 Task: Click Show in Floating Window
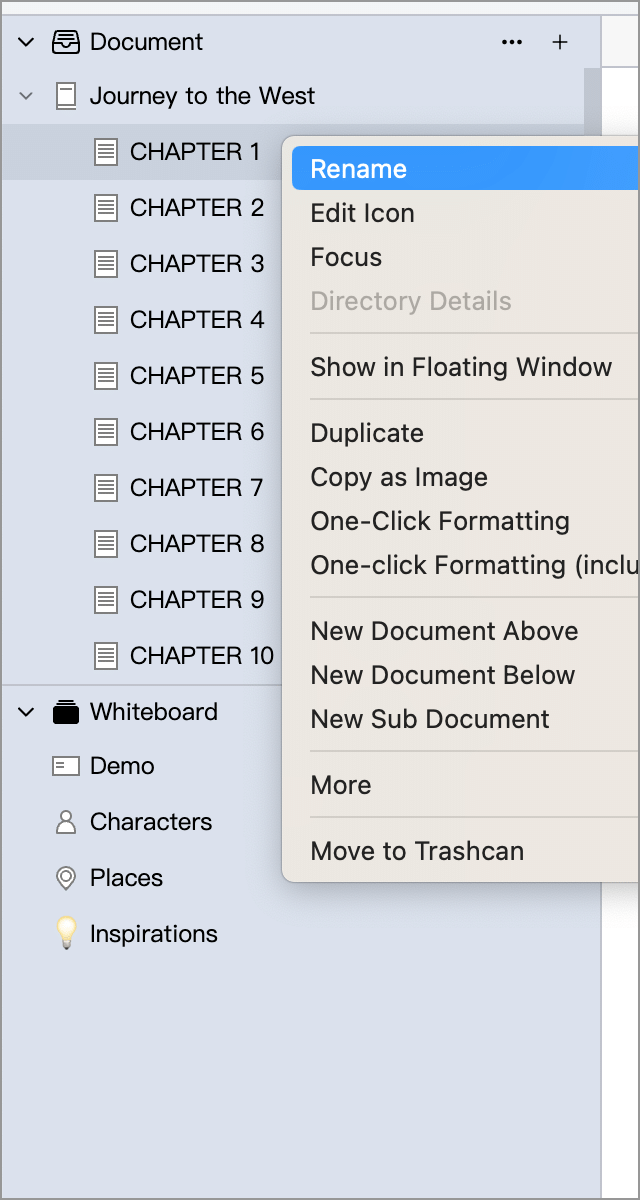pos(461,367)
